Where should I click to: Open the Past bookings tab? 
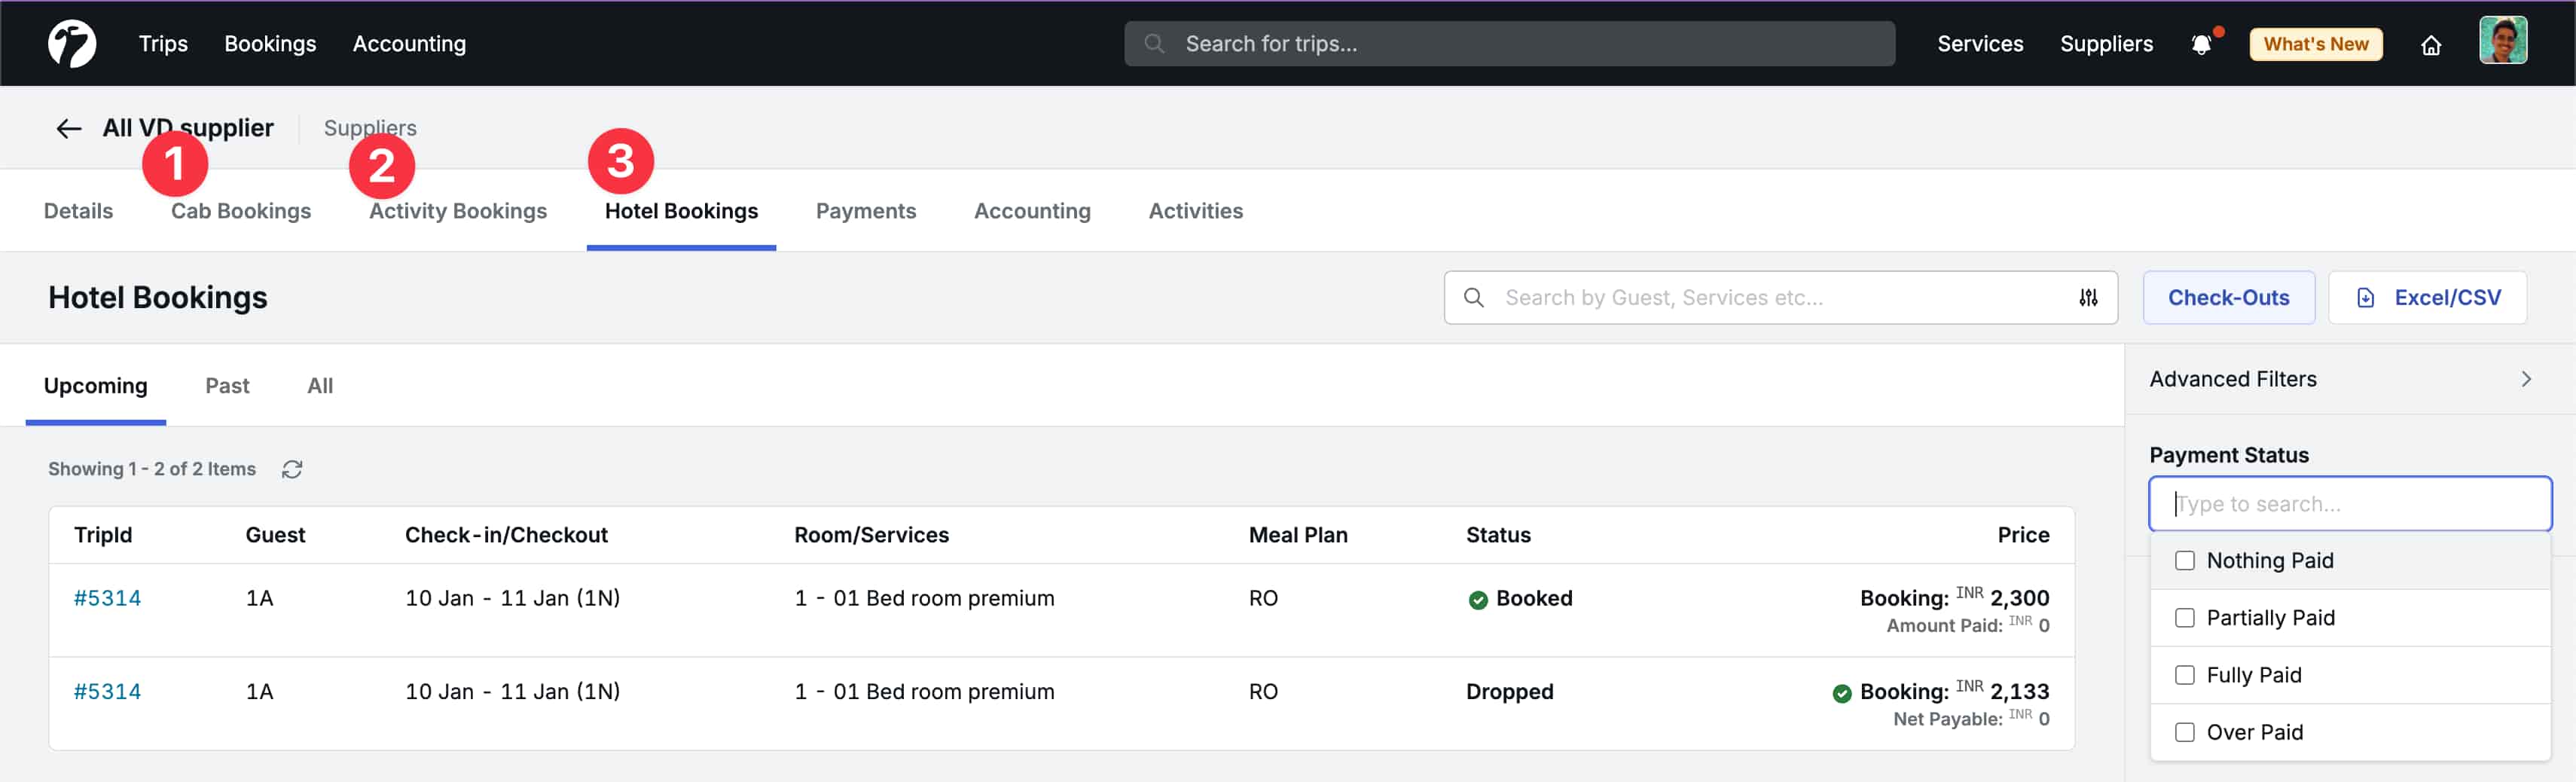click(227, 386)
